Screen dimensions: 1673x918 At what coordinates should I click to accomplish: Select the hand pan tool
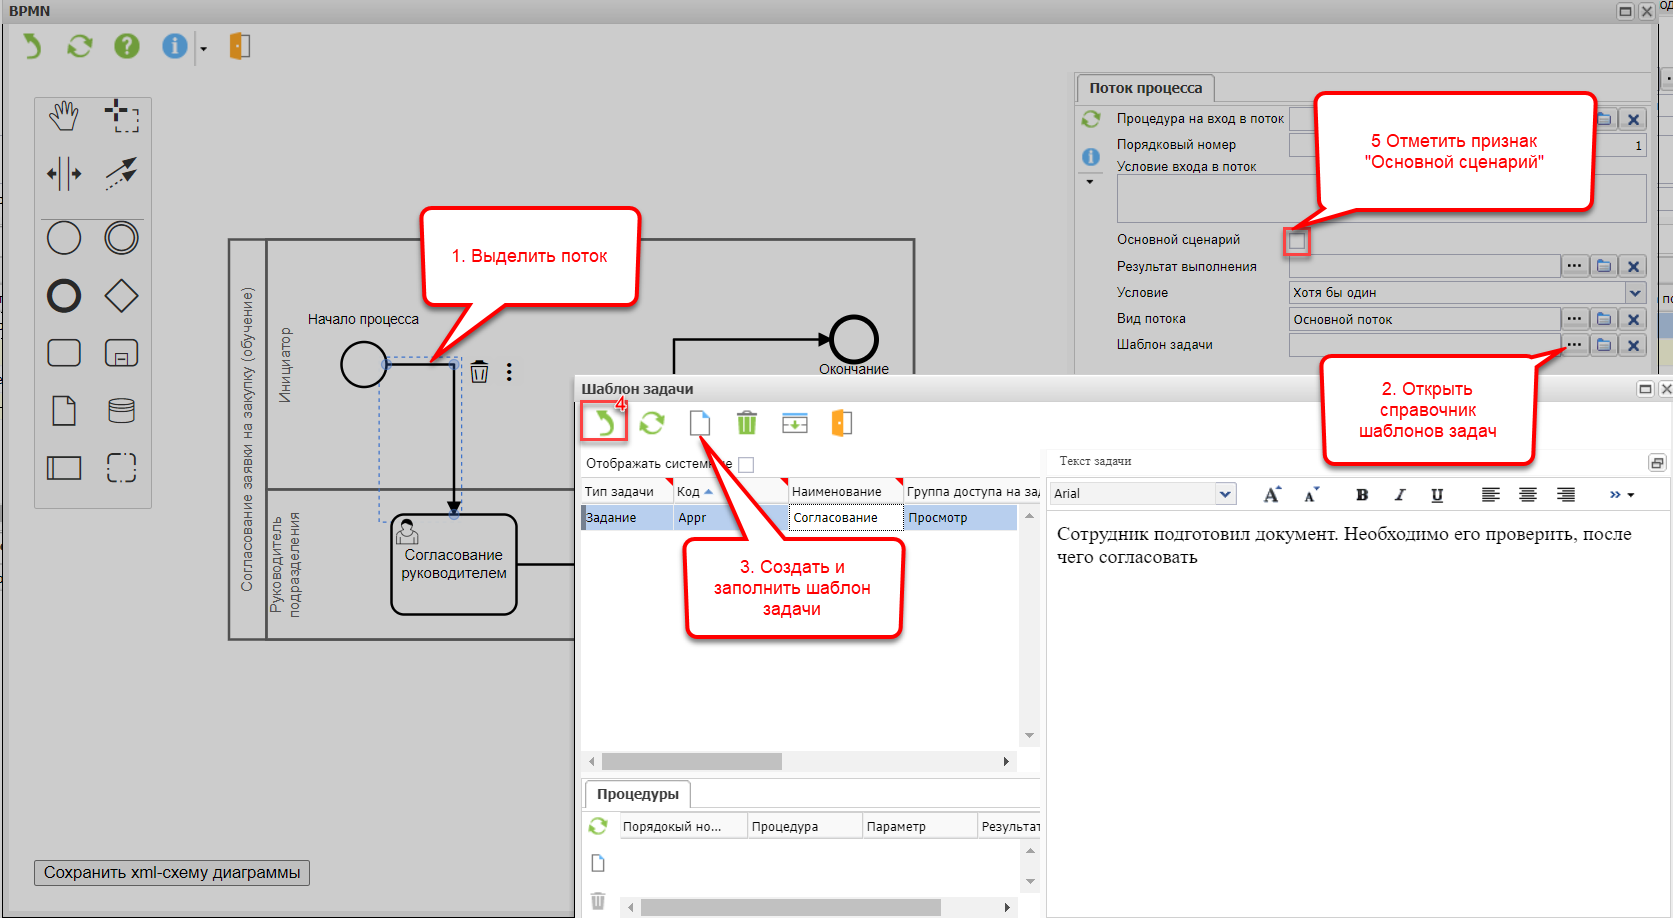pos(64,116)
